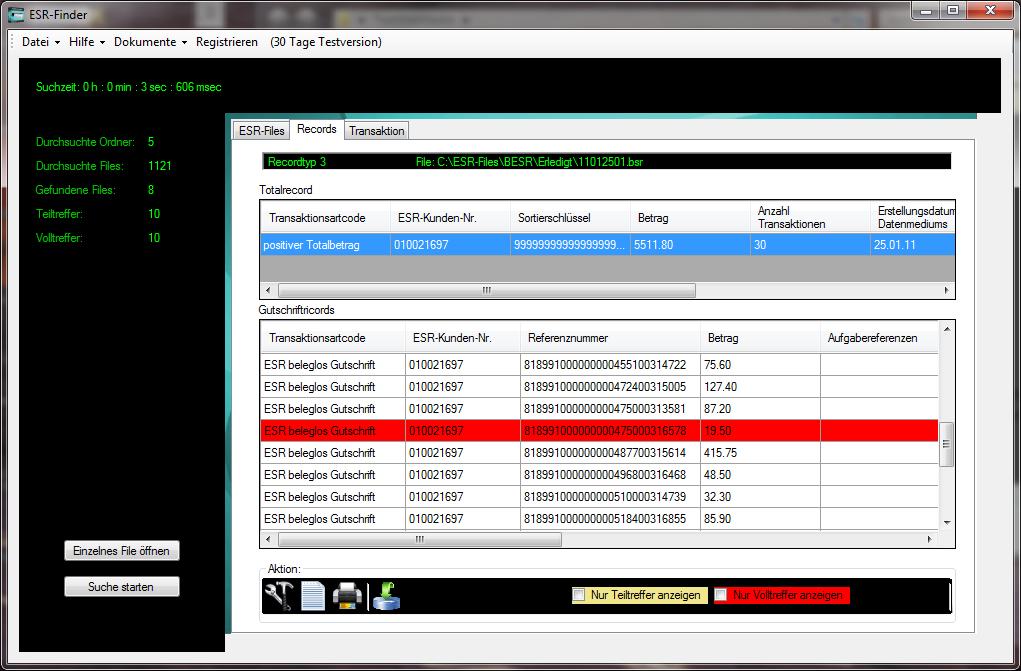Click Aufgabereferenzen column header
This screenshot has height=671, width=1021.
pos(879,338)
